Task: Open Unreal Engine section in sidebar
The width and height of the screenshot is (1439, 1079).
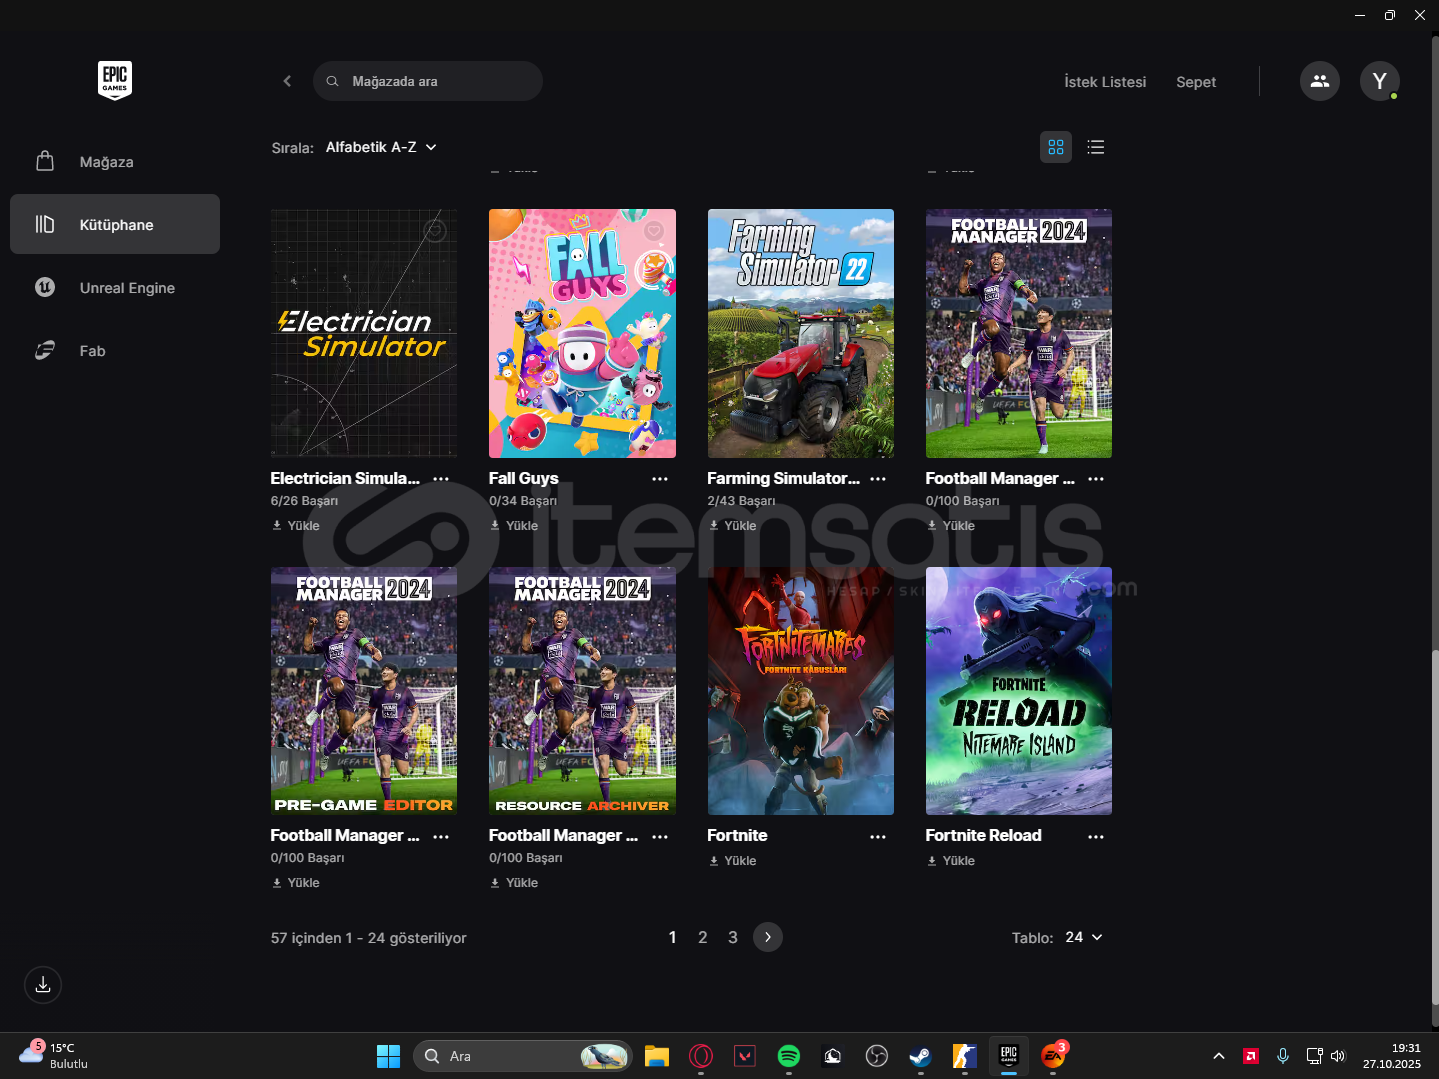Action: coord(127,288)
